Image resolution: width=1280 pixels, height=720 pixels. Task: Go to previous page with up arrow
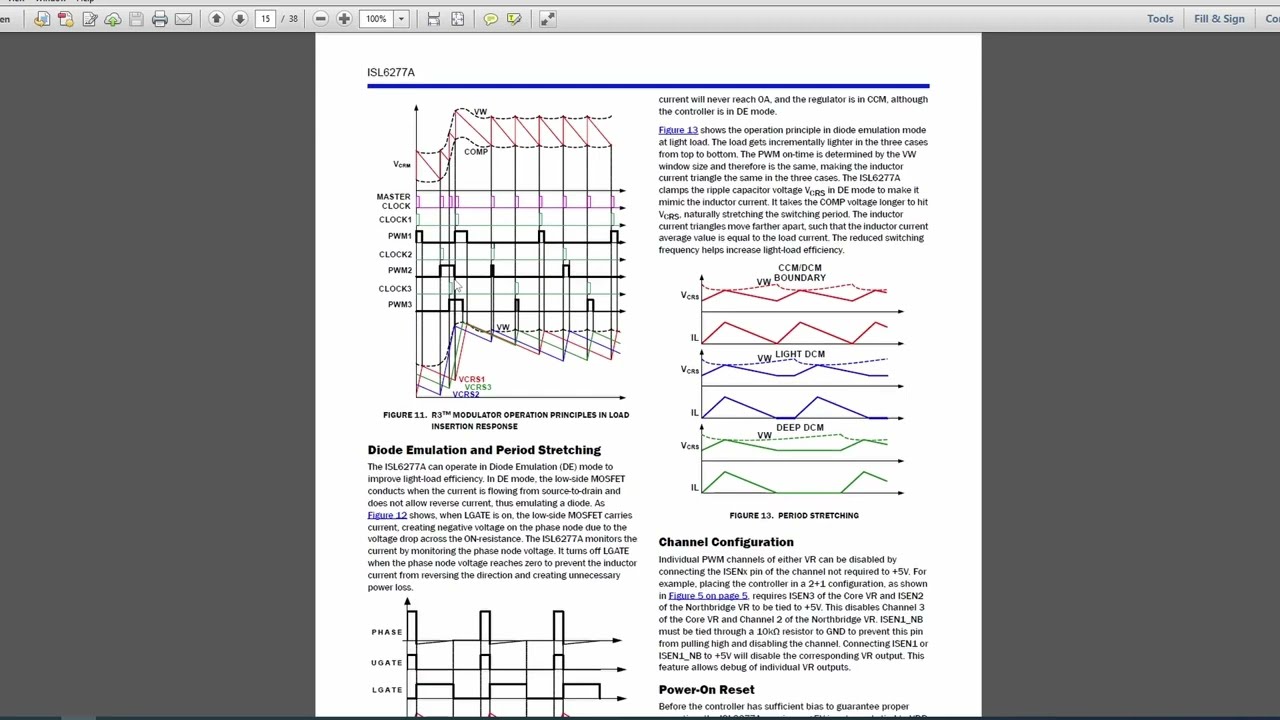[x=216, y=19]
